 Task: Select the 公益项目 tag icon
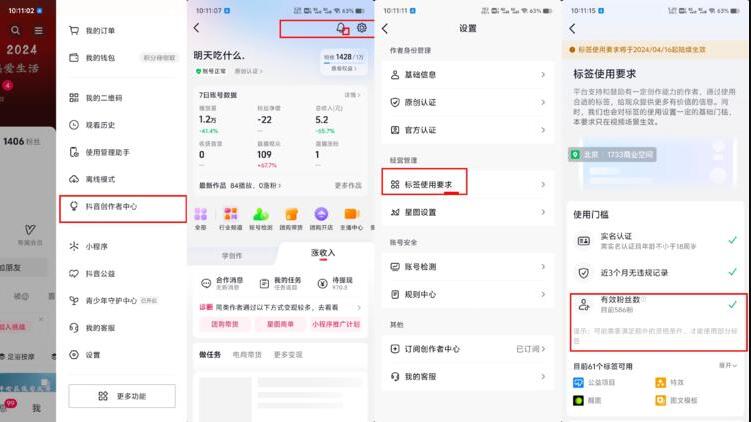tap(579, 382)
